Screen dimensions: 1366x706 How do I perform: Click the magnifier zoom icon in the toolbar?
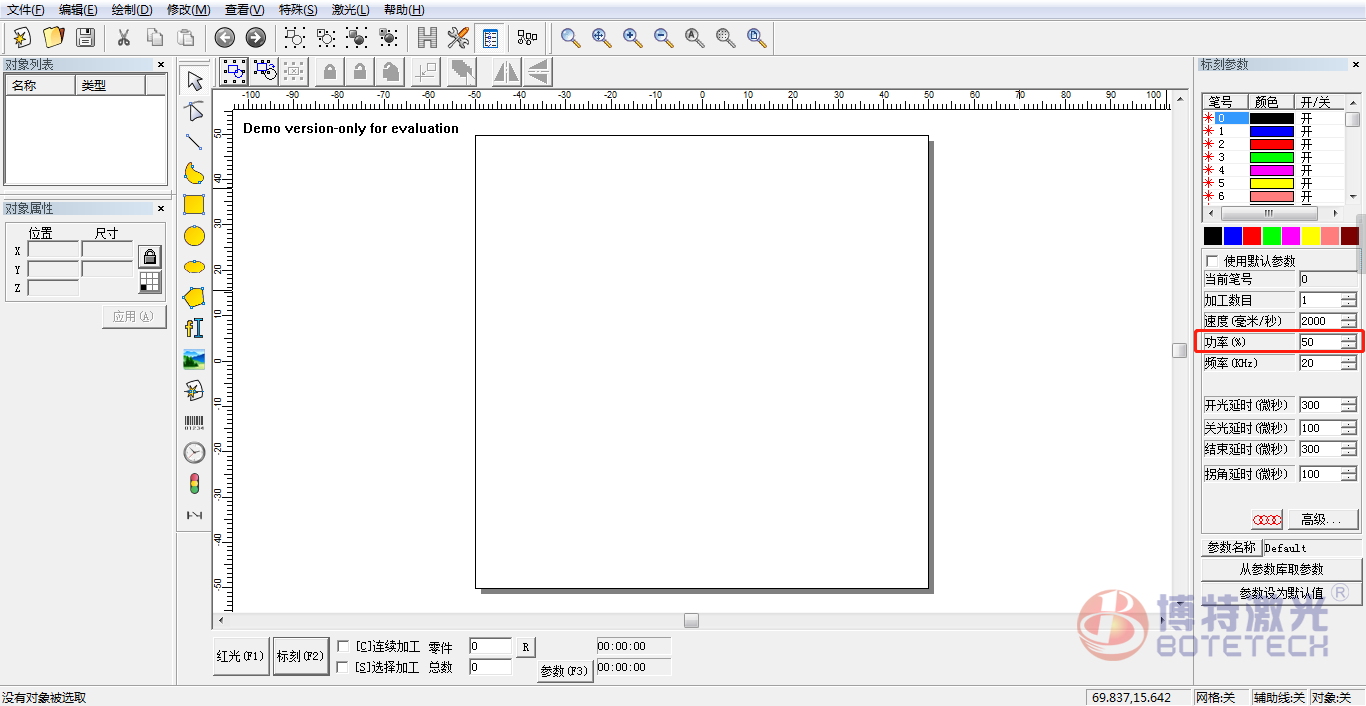coord(571,38)
